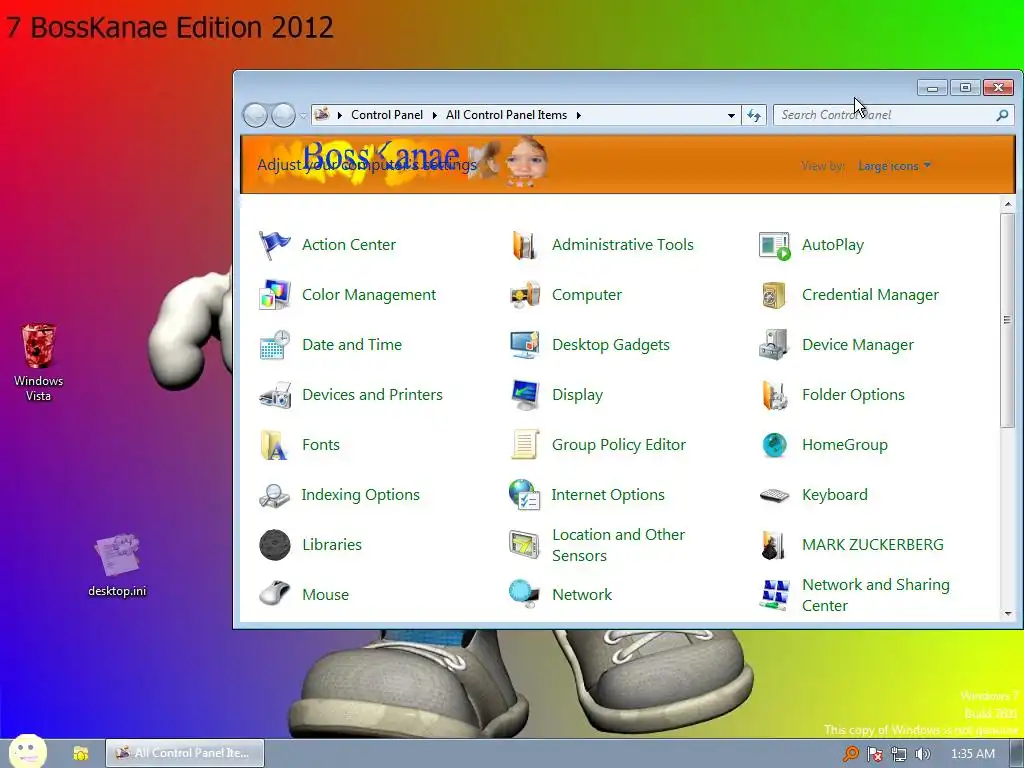Image resolution: width=1024 pixels, height=768 pixels.
Task: Open Devices and Printers icon
Action: (x=274, y=395)
